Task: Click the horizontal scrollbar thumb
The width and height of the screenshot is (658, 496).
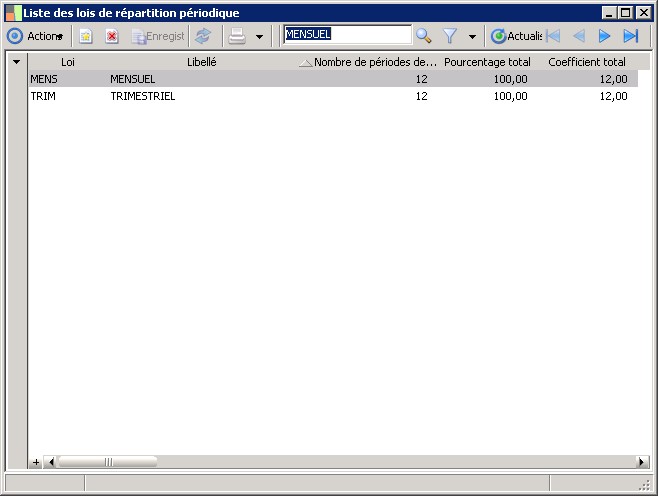Action: tap(108, 462)
